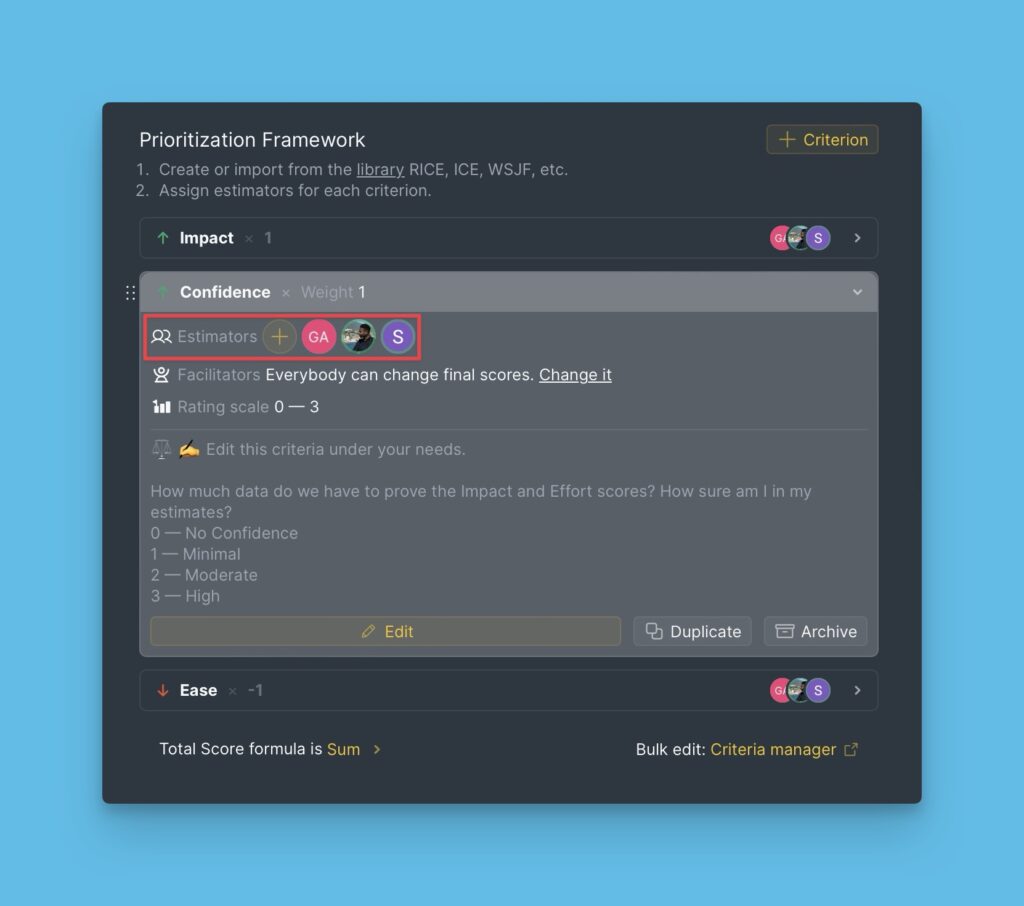Select the GA estimator avatar in Confidence

pyautogui.click(x=319, y=337)
